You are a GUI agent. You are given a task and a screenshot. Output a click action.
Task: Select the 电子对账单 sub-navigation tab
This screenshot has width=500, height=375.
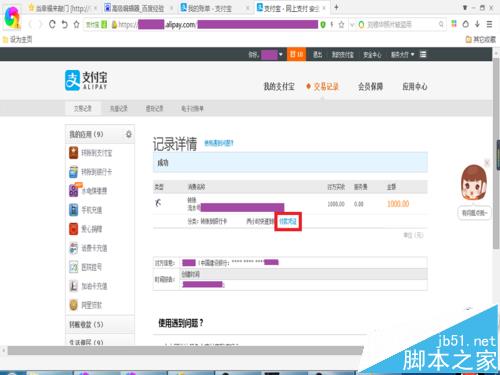click(192, 108)
